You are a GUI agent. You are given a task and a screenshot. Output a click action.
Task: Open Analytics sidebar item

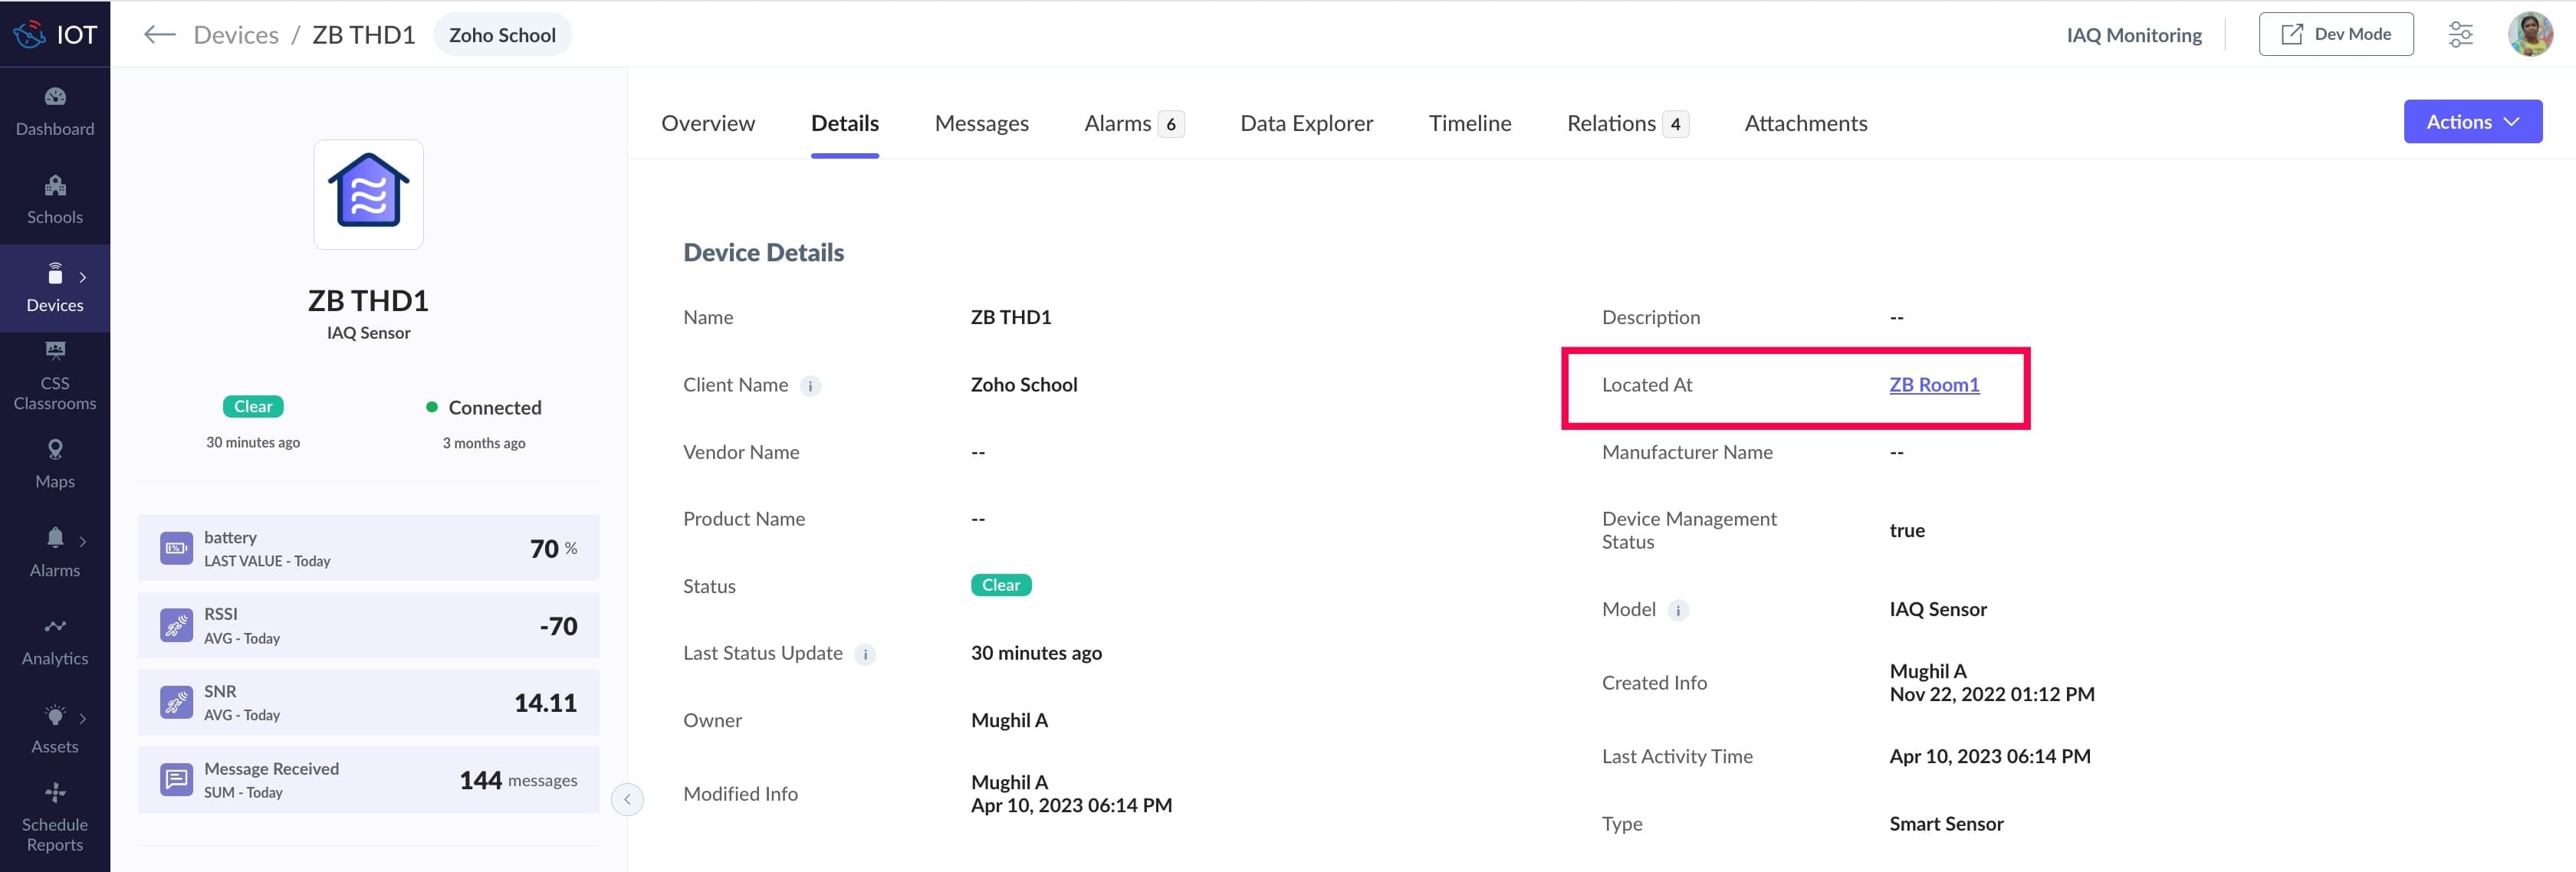click(x=55, y=641)
